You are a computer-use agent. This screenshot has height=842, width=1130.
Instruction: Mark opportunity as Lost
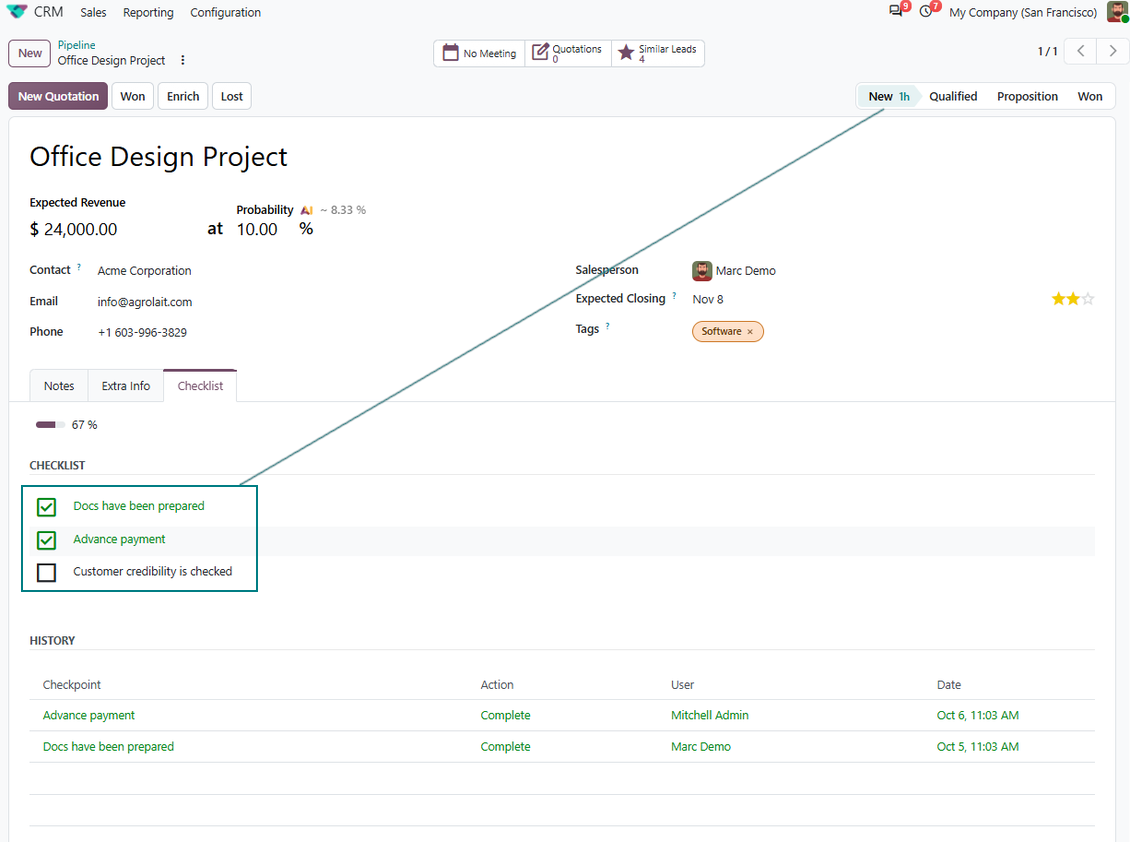click(231, 96)
